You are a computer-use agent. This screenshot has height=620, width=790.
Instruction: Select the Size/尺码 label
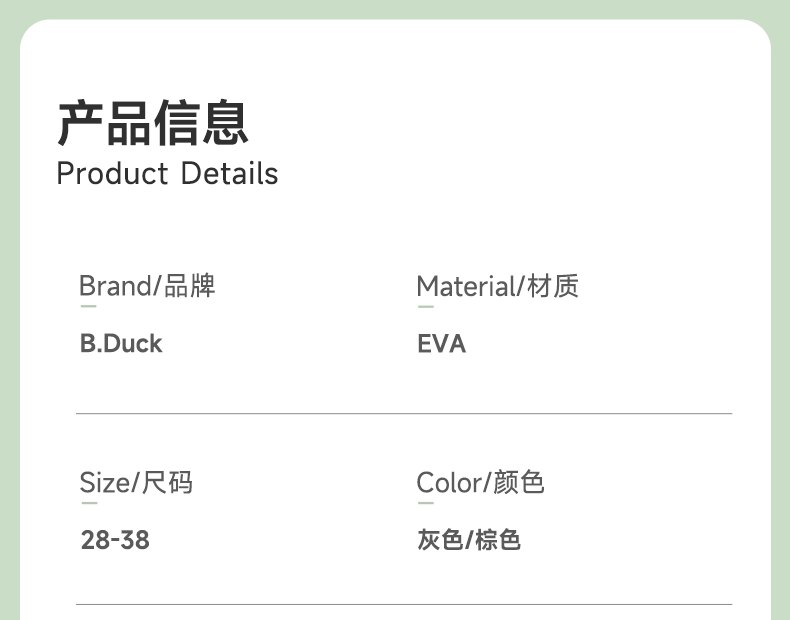[136, 483]
